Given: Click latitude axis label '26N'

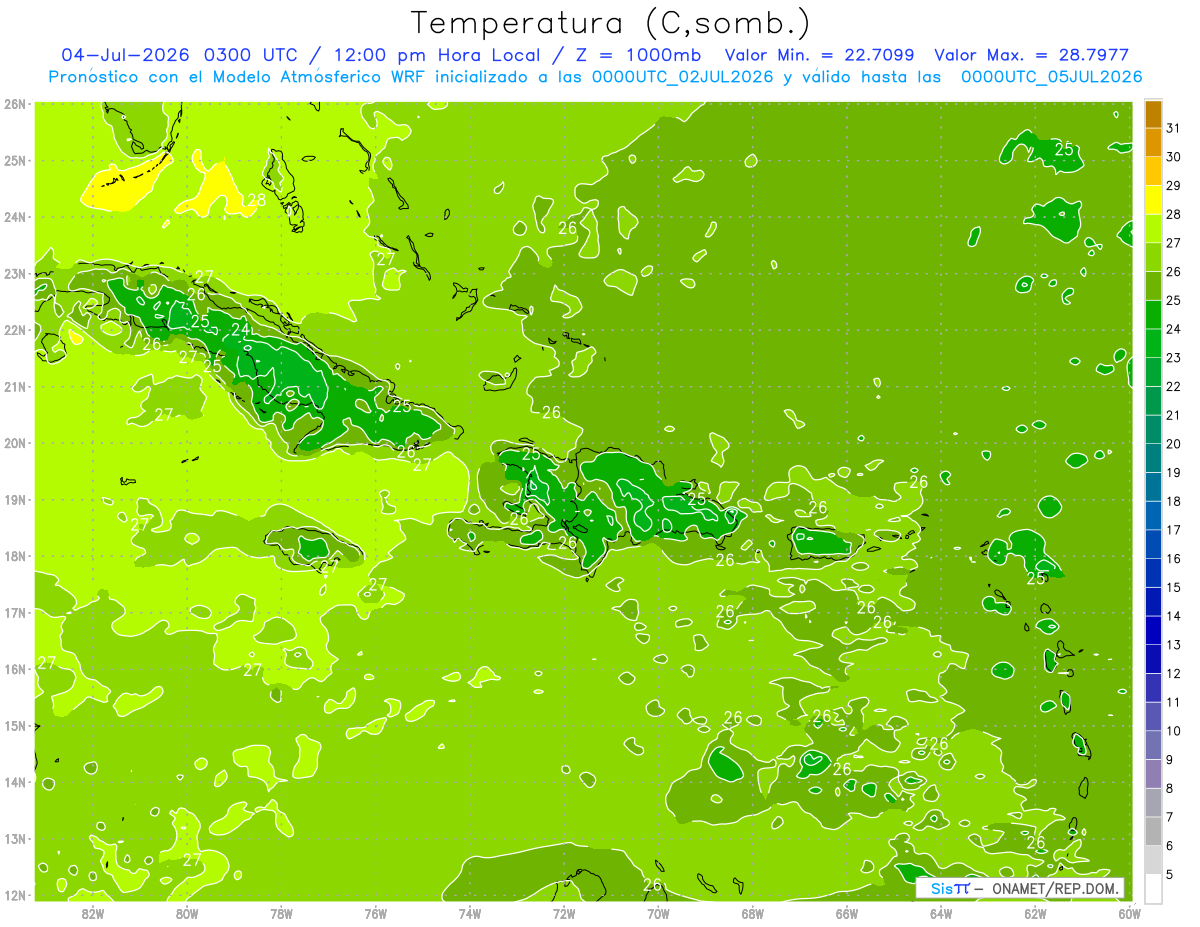Looking at the screenshot, I should 15,104.
